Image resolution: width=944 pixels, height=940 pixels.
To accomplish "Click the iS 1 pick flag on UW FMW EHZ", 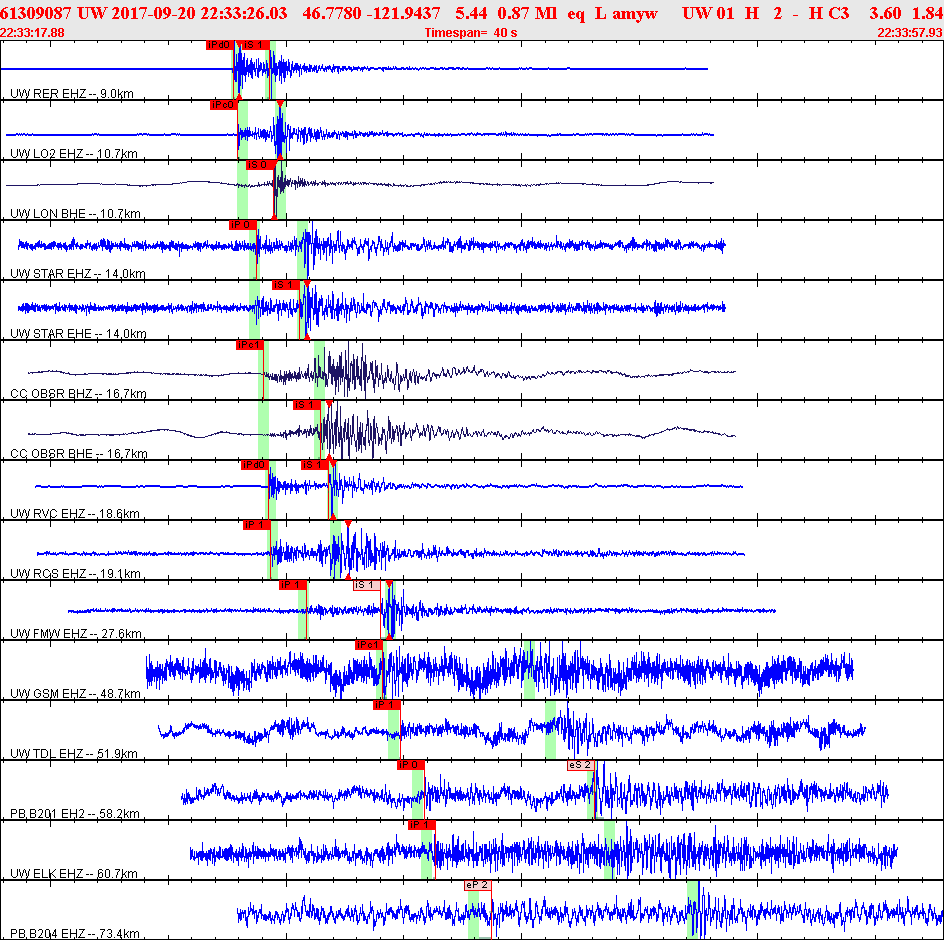I will point(367,585).
